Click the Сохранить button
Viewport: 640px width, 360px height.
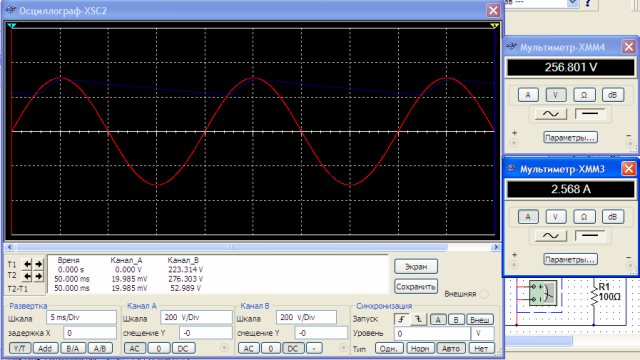[x=416, y=287]
